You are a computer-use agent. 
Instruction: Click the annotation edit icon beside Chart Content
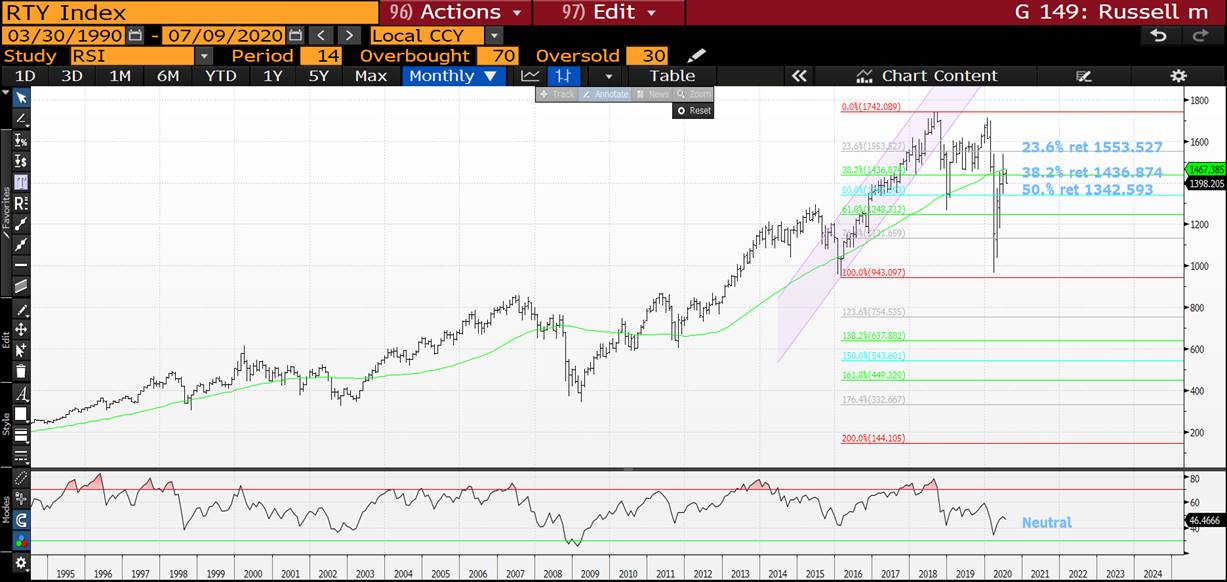tap(1084, 76)
